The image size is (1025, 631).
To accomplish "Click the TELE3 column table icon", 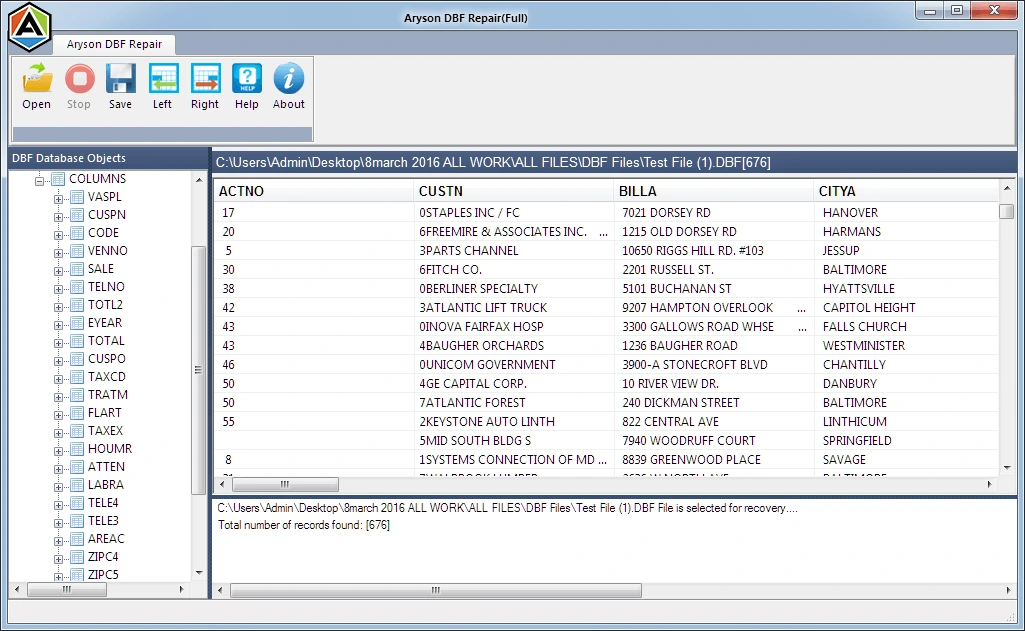I will (x=77, y=520).
